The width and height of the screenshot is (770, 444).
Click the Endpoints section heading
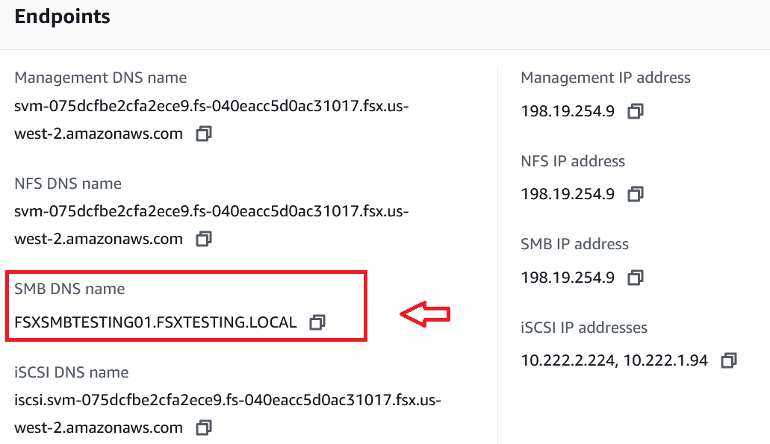click(62, 17)
